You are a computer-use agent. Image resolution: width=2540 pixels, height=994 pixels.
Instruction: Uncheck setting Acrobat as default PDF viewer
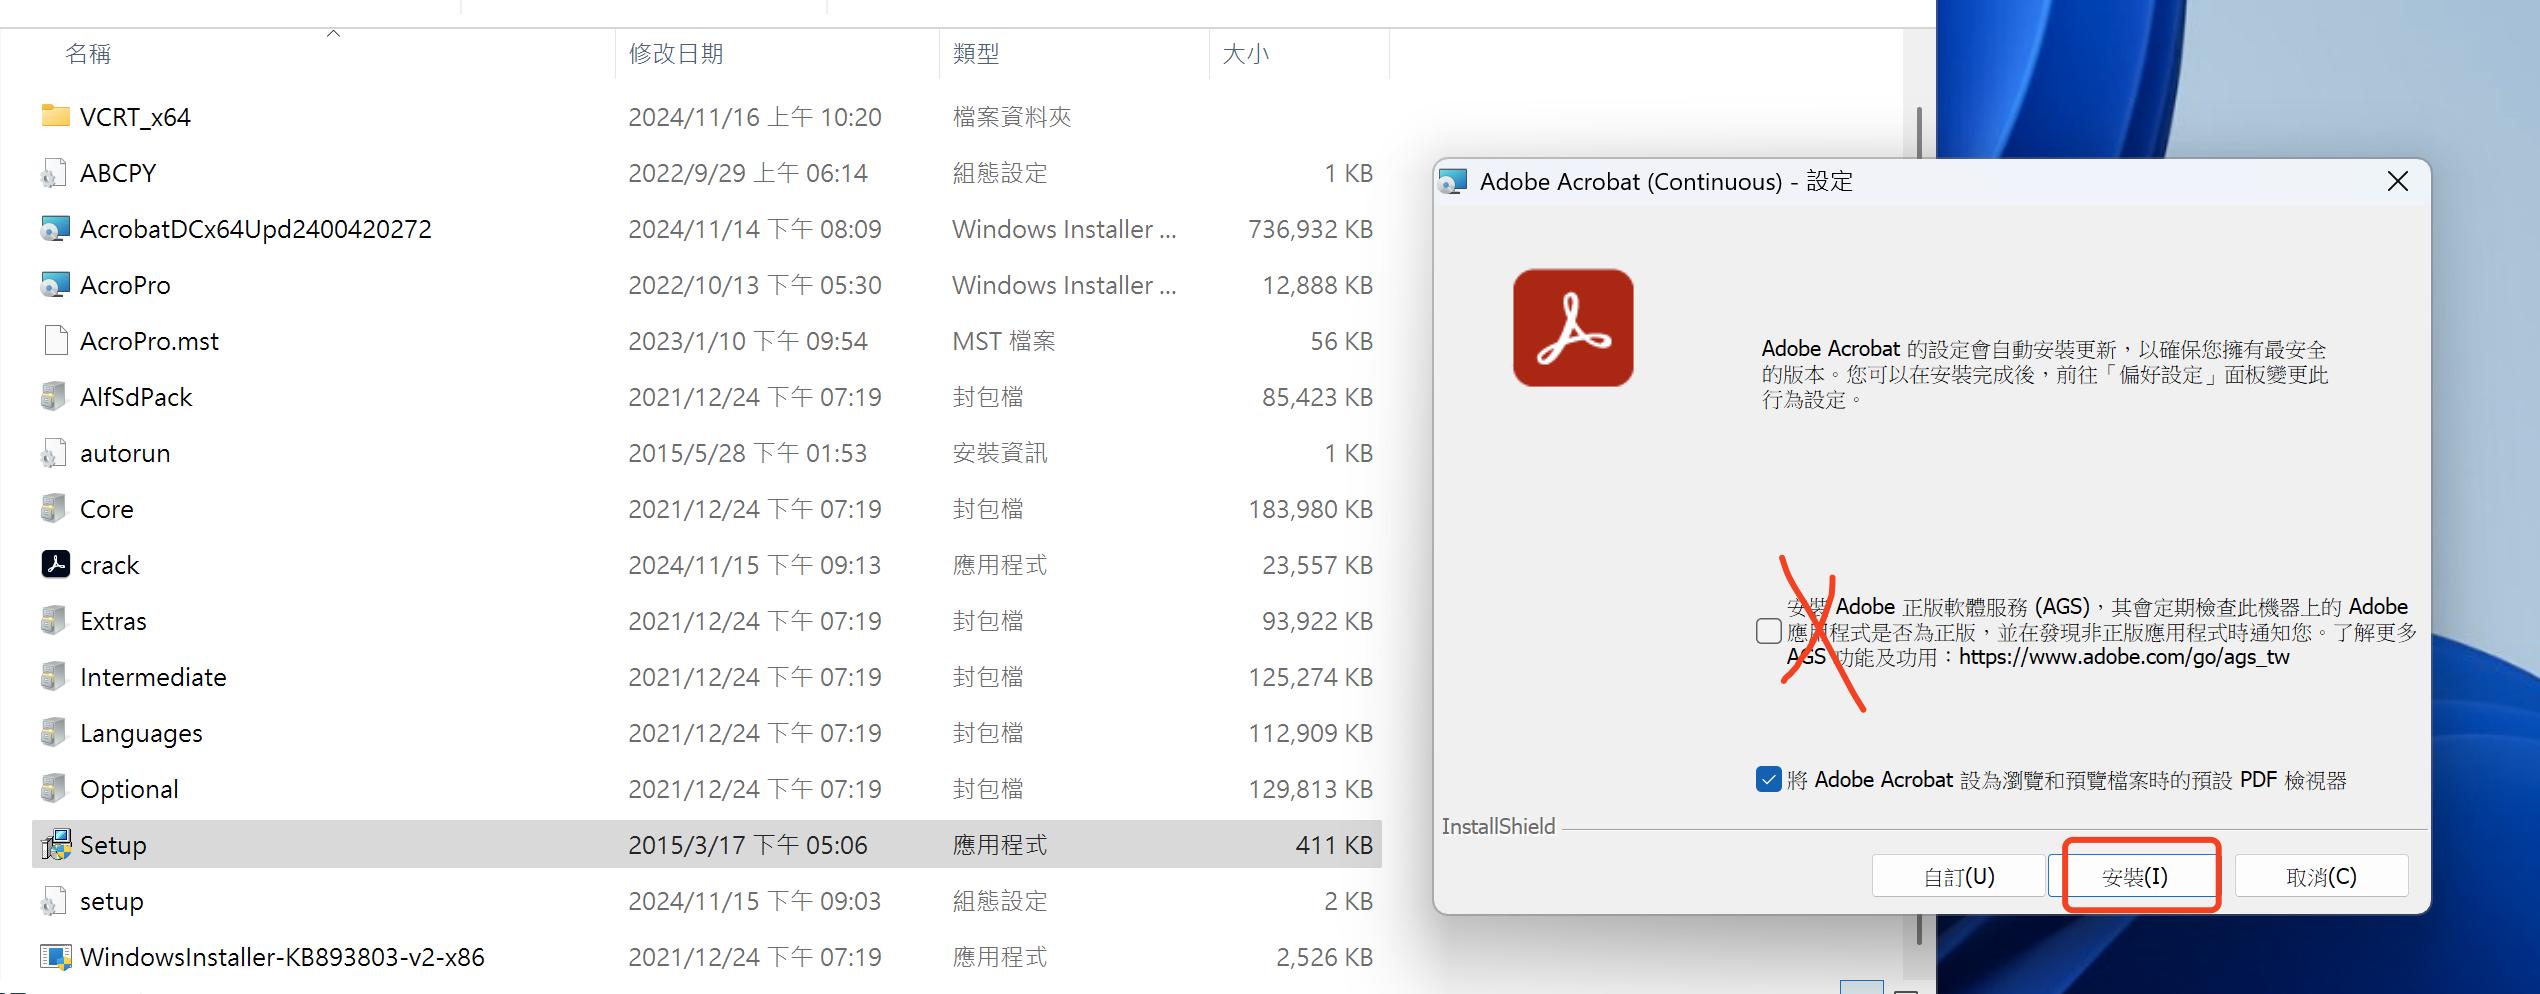pyautogui.click(x=1770, y=779)
